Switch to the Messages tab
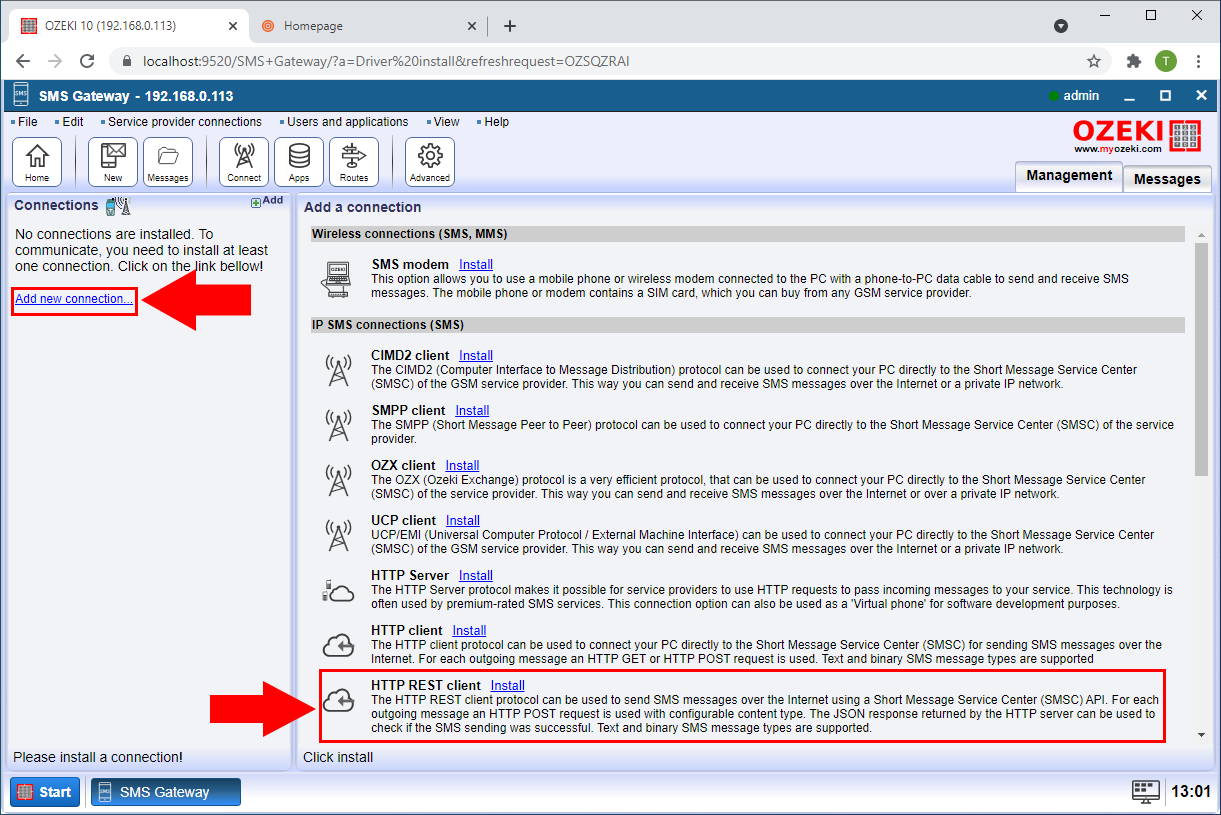The height and width of the screenshot is (815, 1221). tap(1167, 179)
